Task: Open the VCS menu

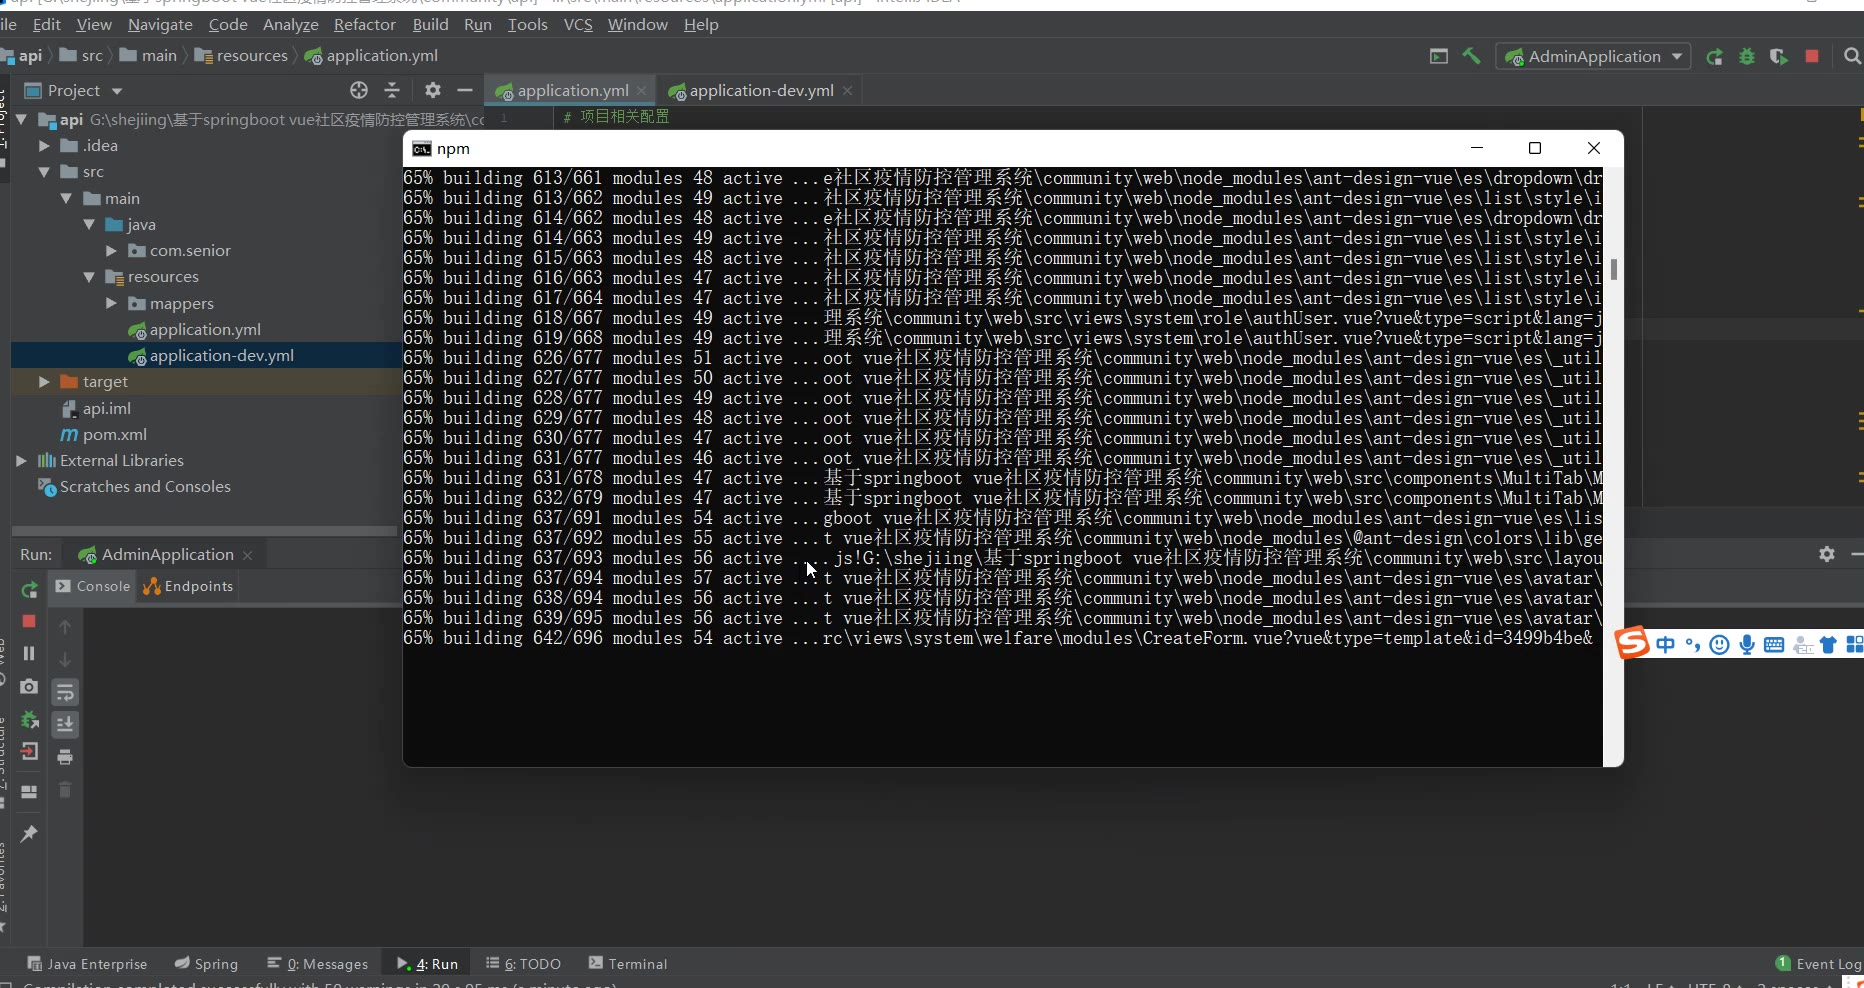Action: 578,24
